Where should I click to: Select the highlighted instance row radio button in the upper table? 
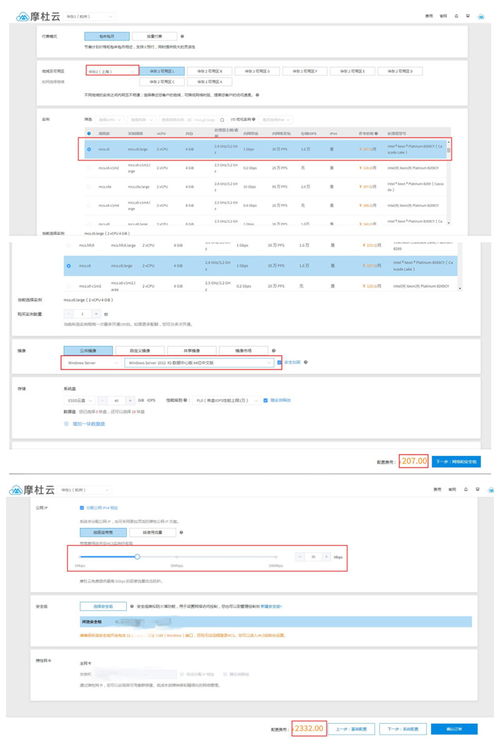89,149
